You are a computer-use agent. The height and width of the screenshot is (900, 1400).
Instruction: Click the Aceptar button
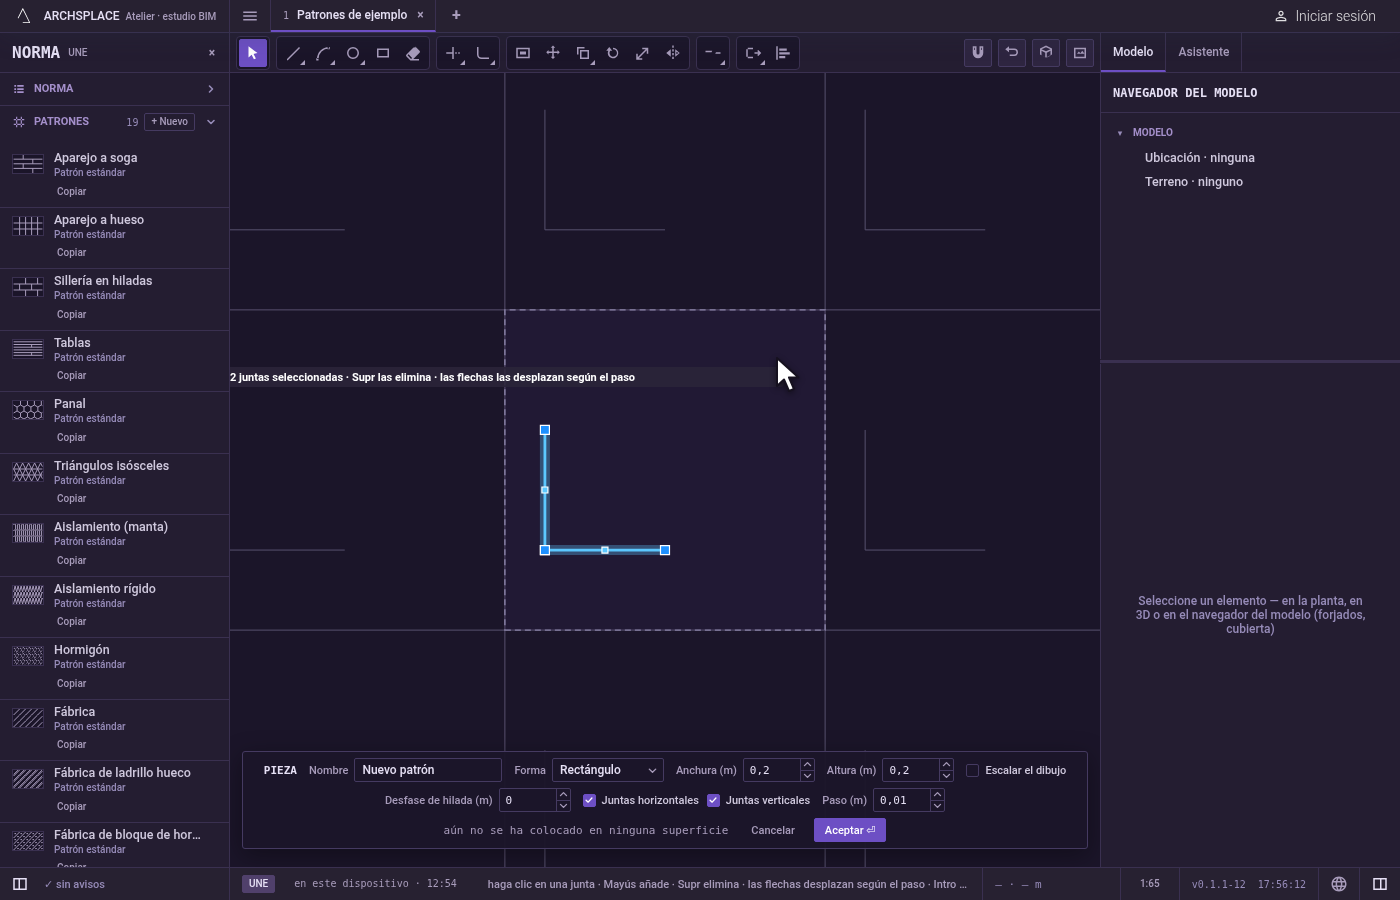850,830
